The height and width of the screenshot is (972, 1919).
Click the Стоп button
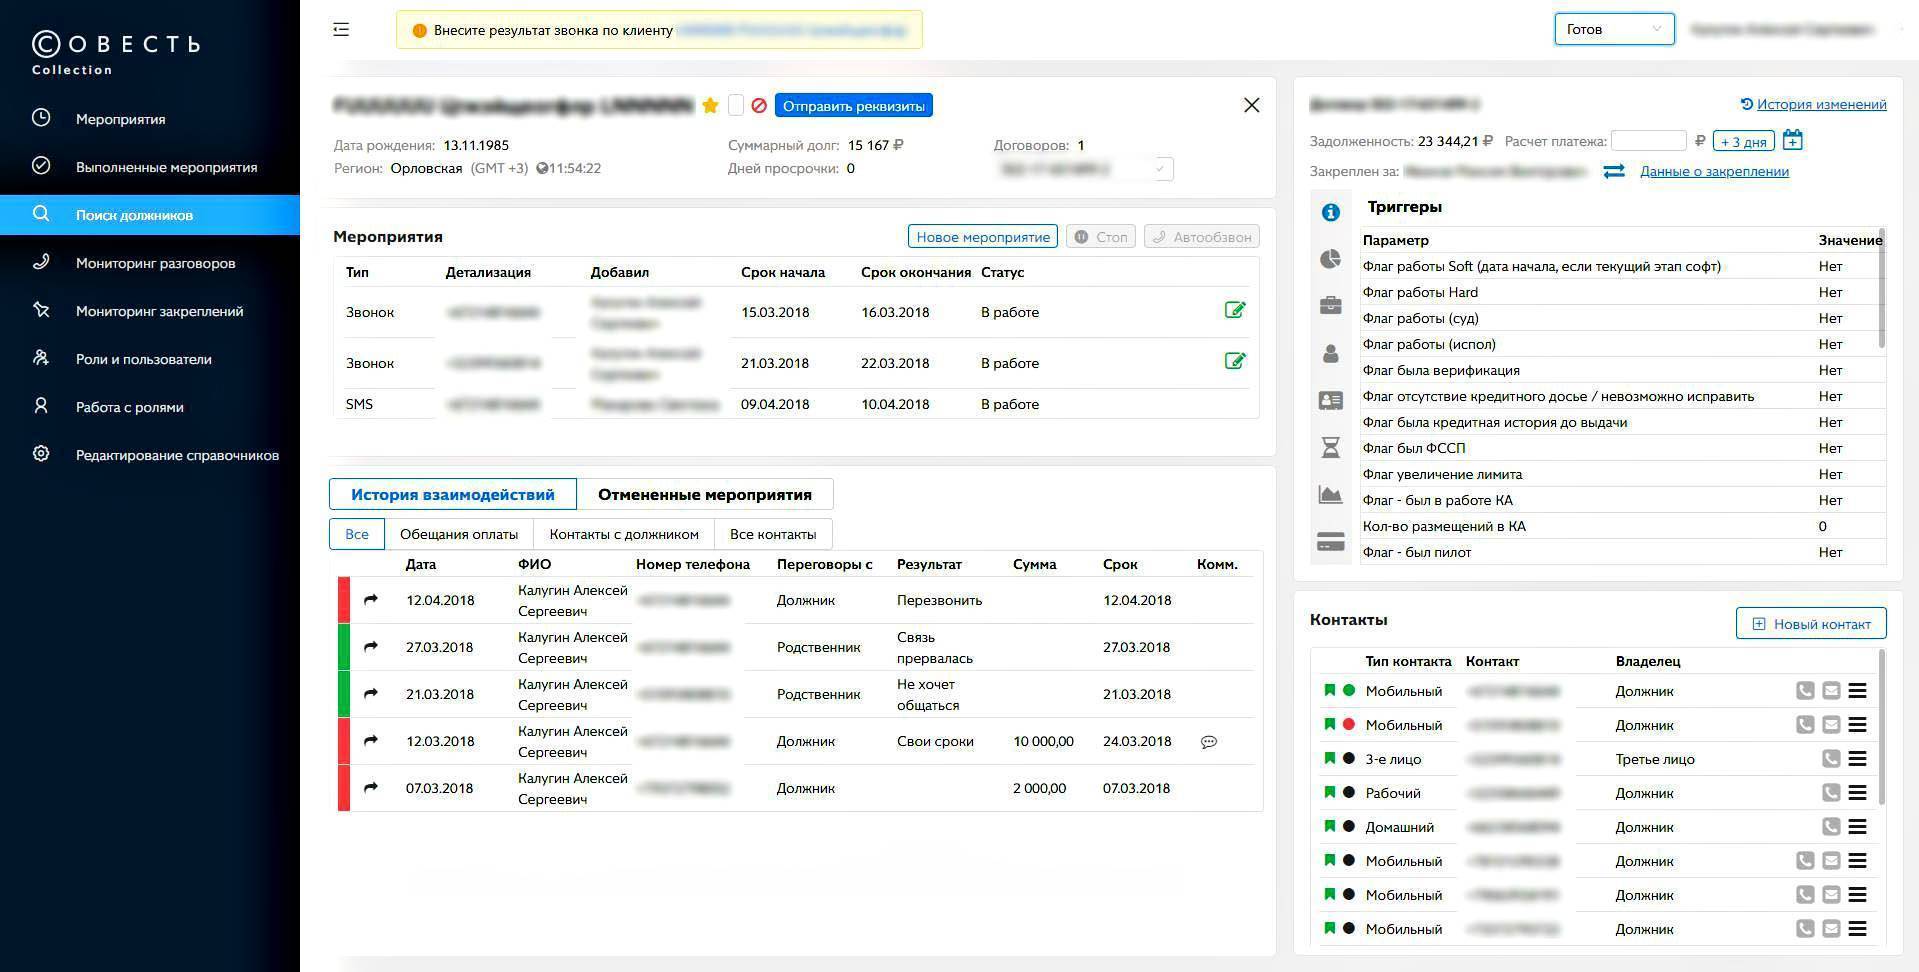pos(1100,237)
